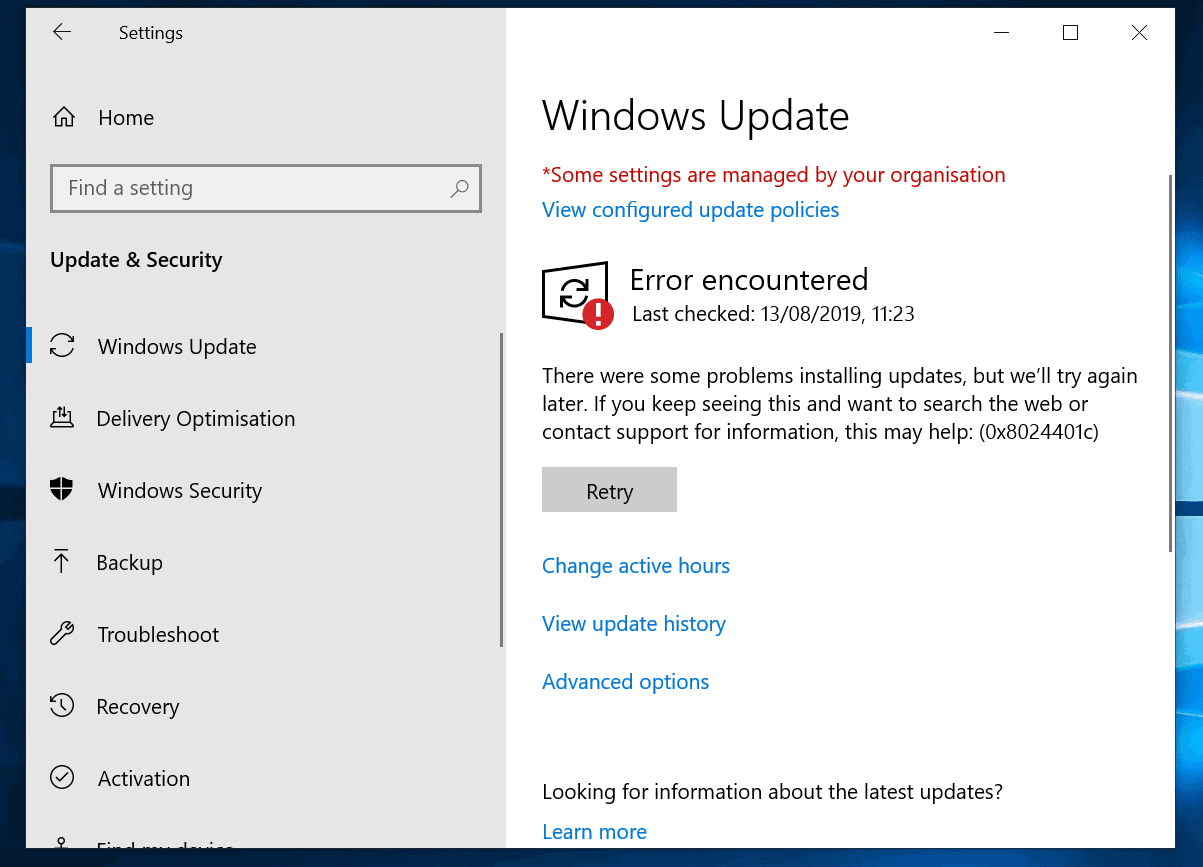The image size is (1203, 867).
Task: Open View configured update policies
Action: coord(690,209)
